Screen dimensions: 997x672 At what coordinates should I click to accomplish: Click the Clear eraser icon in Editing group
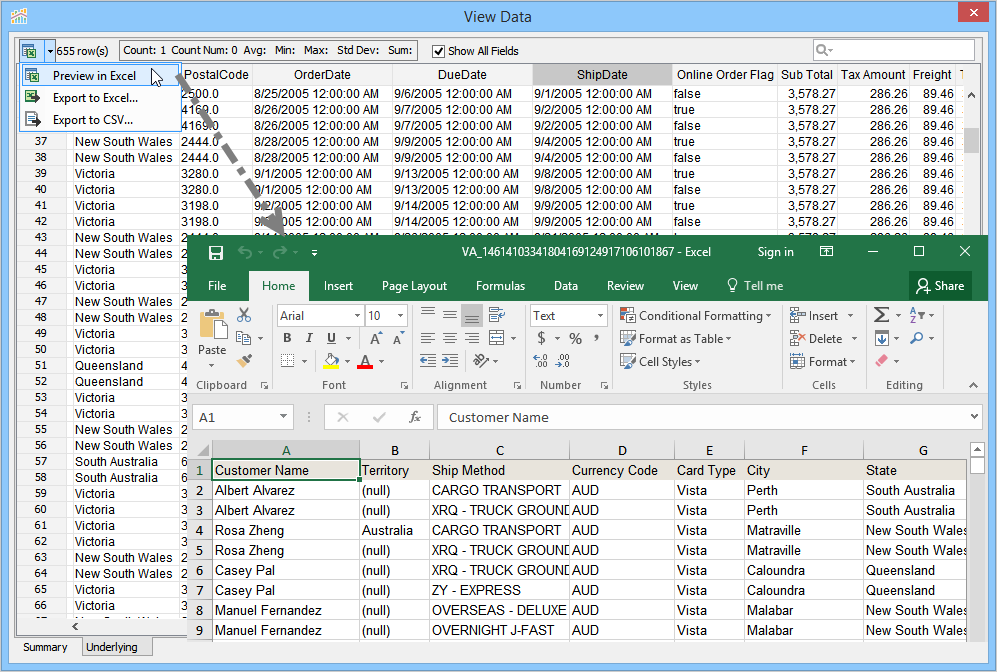(881, 360)
